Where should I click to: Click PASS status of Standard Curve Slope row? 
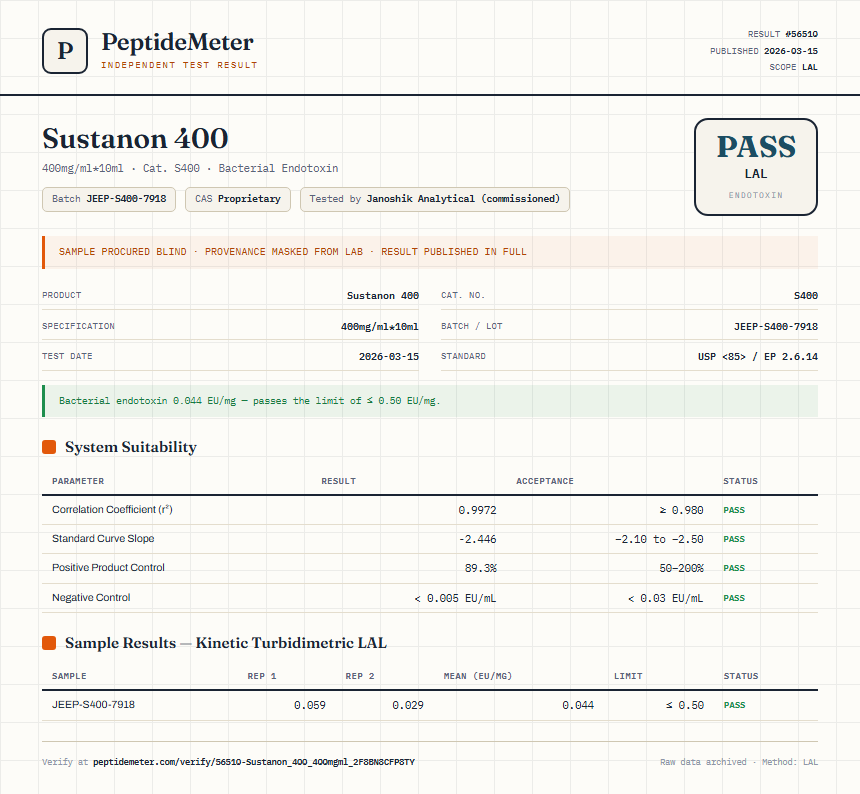[x=734, y=539]
